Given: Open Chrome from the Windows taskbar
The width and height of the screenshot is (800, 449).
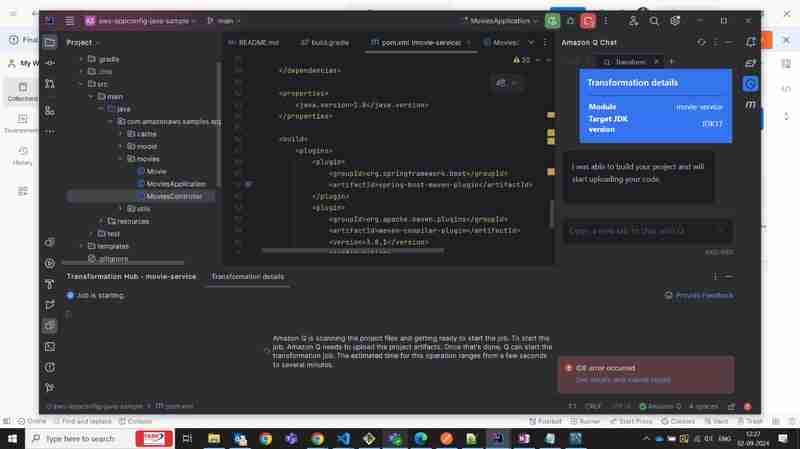Looking at the screenshot, I should (265, 439).
